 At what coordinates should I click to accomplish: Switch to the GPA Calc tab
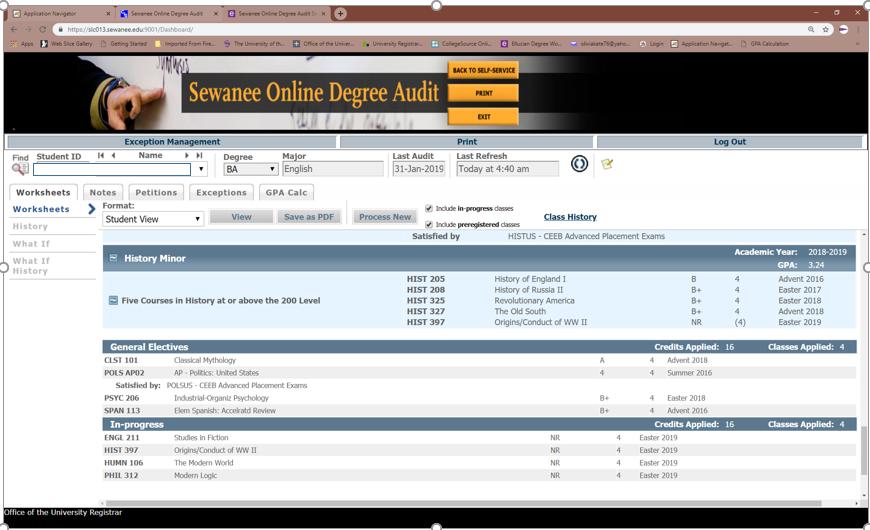click(x=287, y=192)
